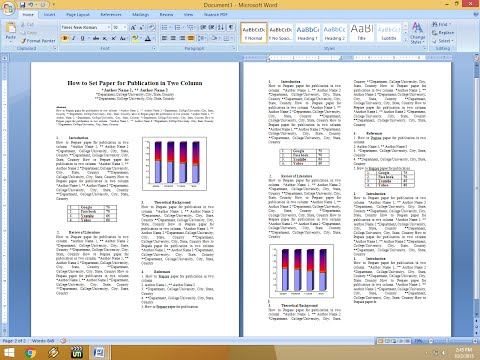Switch to the References tab

pyautogui.click(x=111, y=15)
